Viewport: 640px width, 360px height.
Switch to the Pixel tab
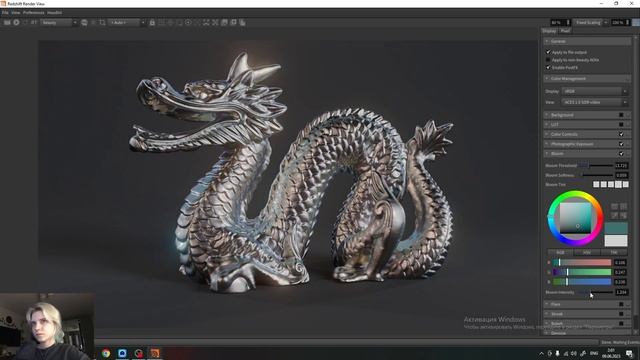565,31
